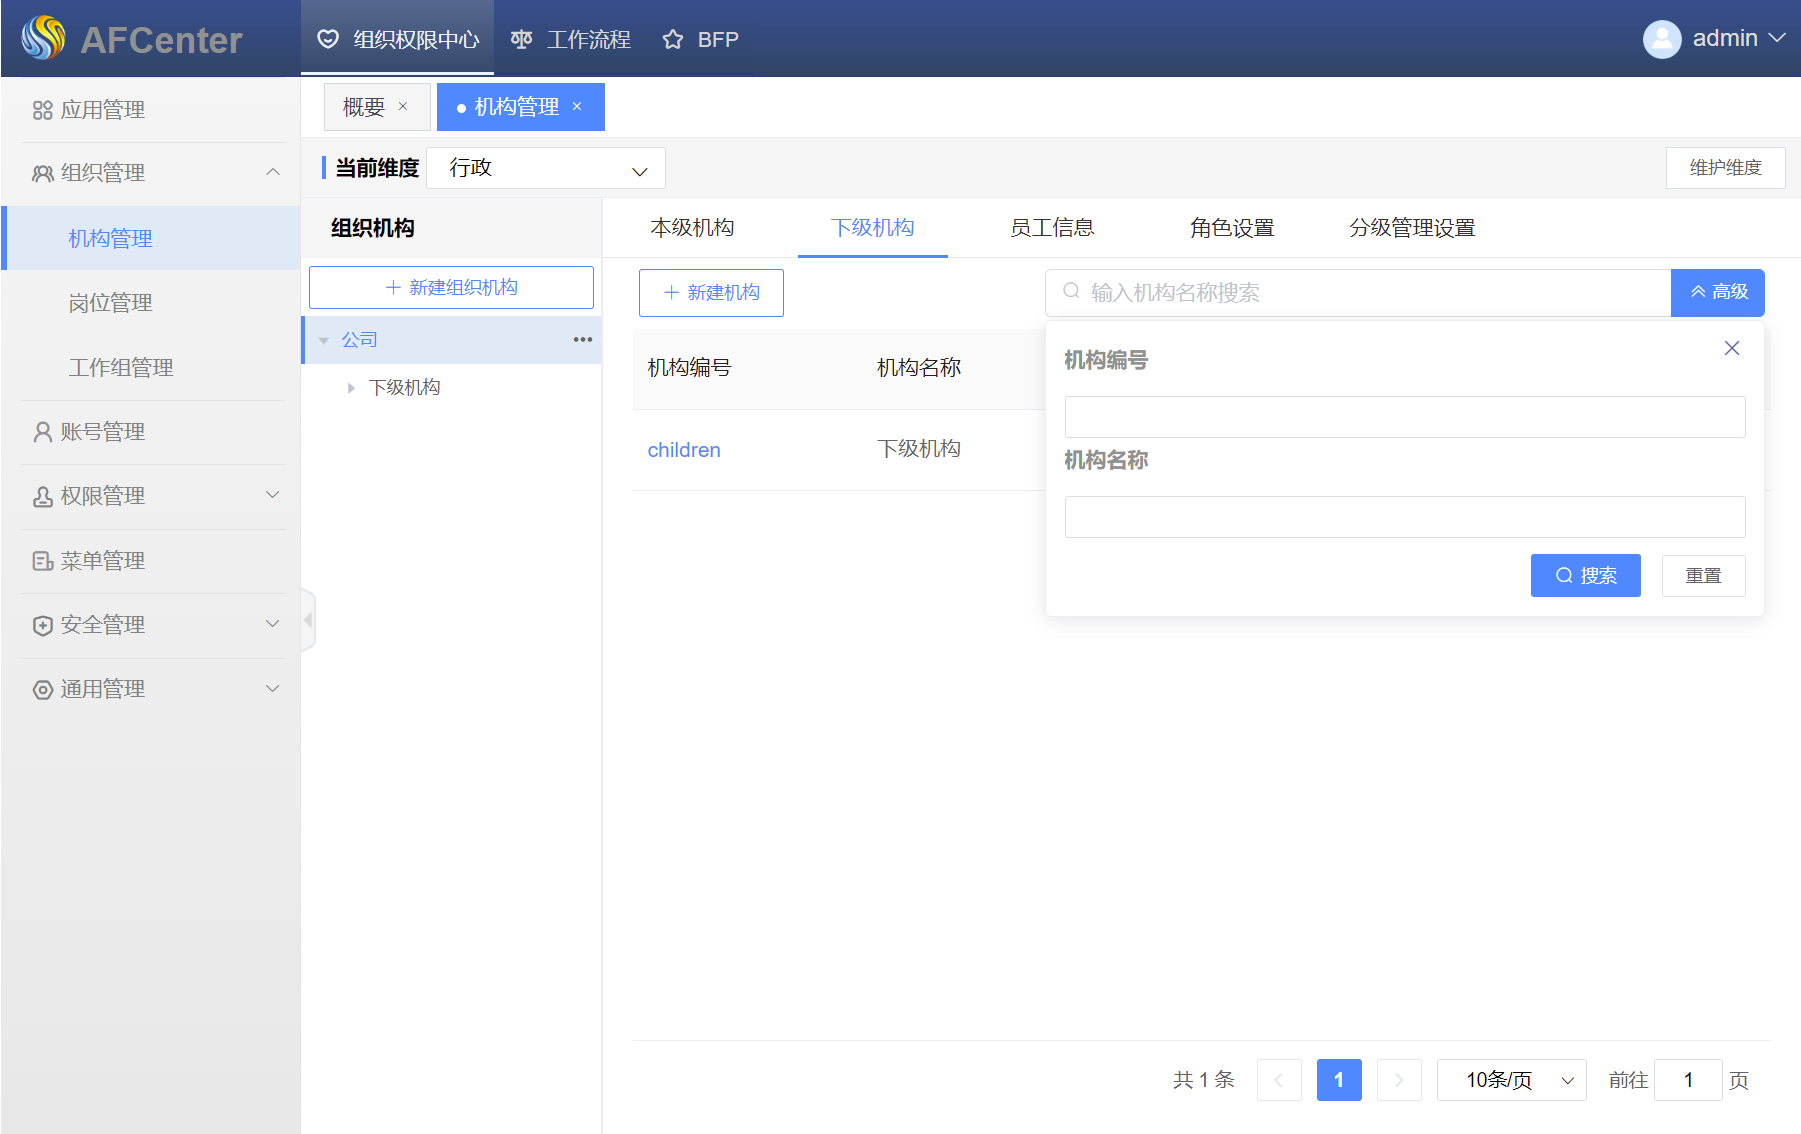Viewport: 1801px width, 1134px height.
Task: Open the 10条/页 page size dropdown
Action: click(1511, 1080)
